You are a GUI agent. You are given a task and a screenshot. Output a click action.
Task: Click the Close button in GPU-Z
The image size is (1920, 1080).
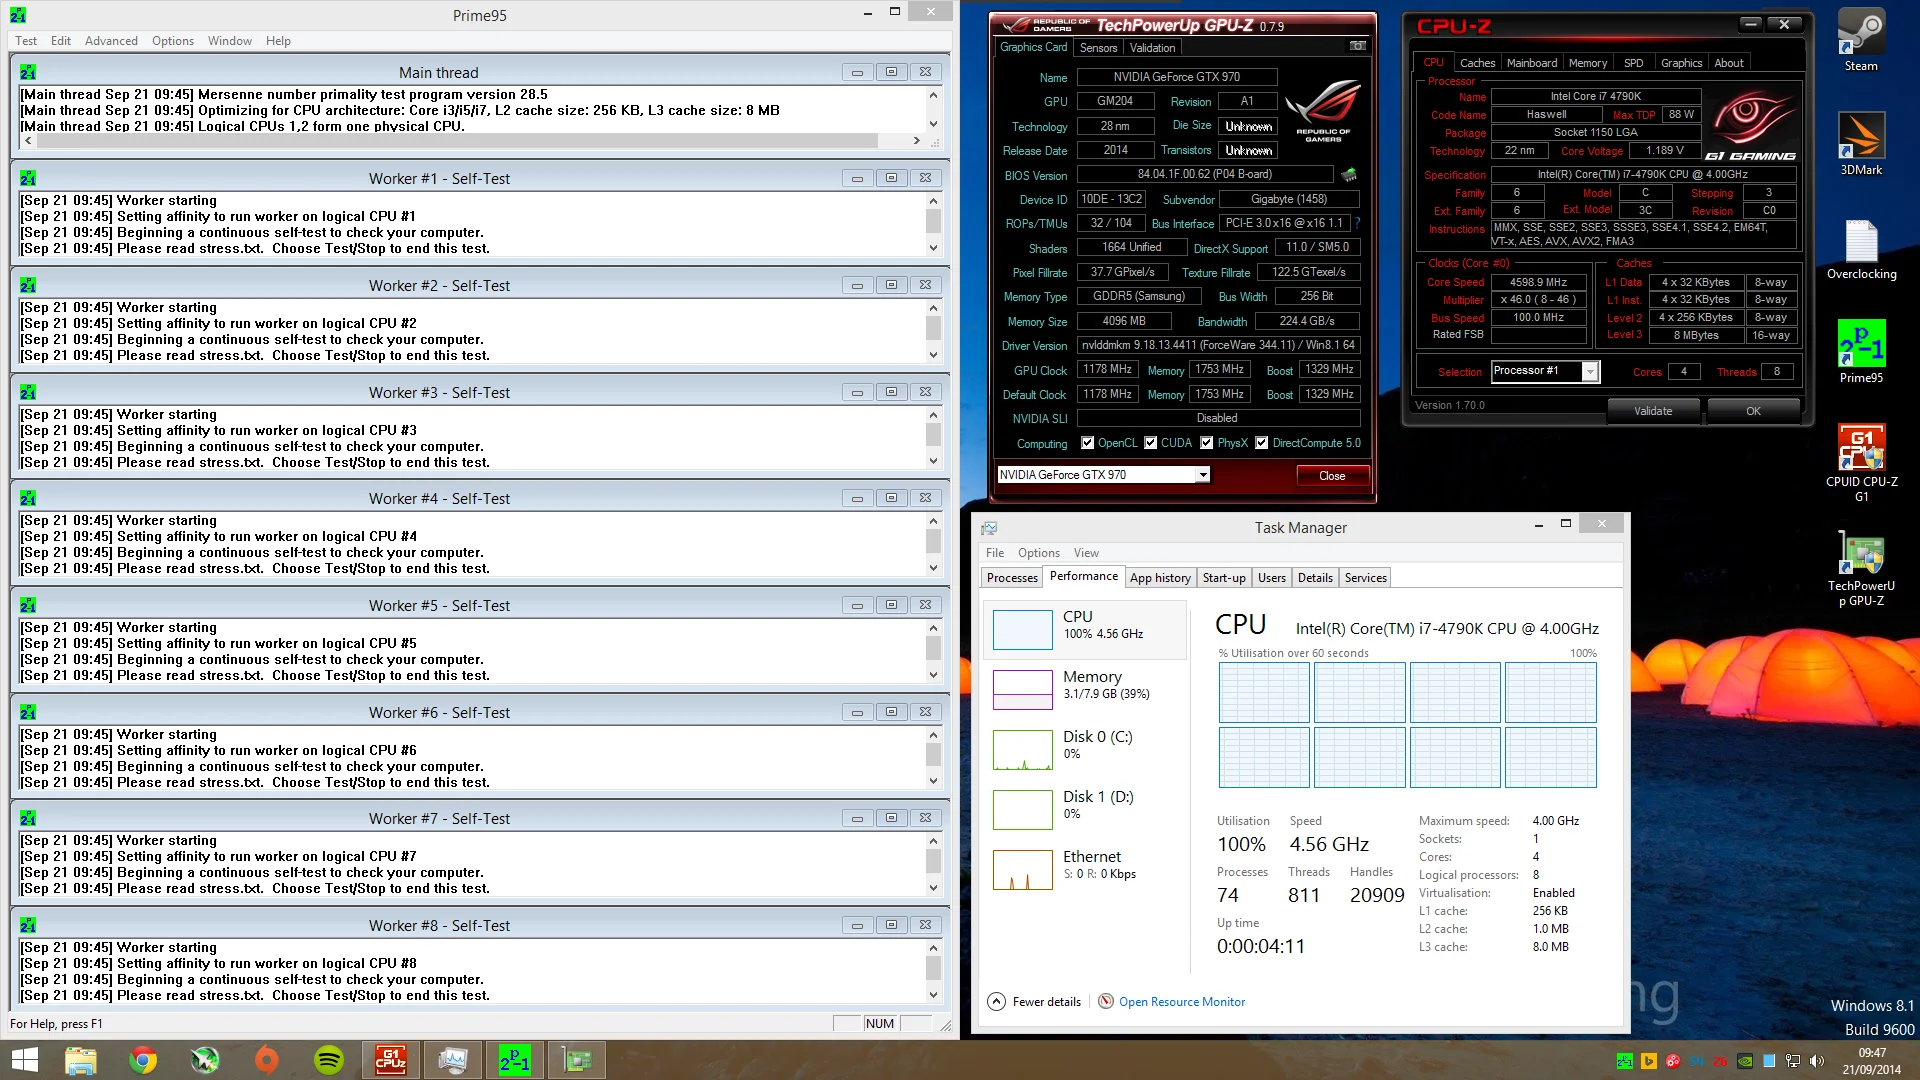1332,476
